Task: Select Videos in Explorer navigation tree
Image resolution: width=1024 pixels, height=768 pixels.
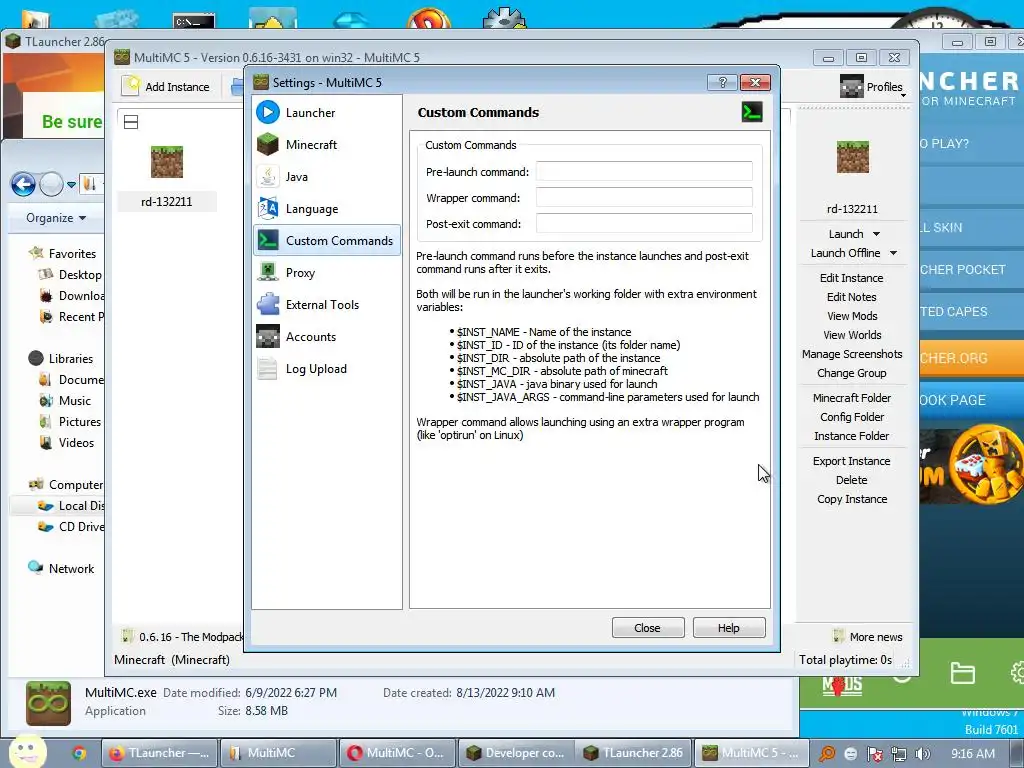Action: tap(67, 442)
